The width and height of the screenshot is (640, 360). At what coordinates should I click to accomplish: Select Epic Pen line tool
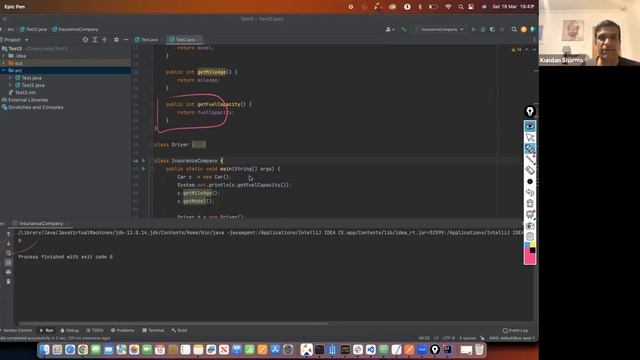coord(530,160)
